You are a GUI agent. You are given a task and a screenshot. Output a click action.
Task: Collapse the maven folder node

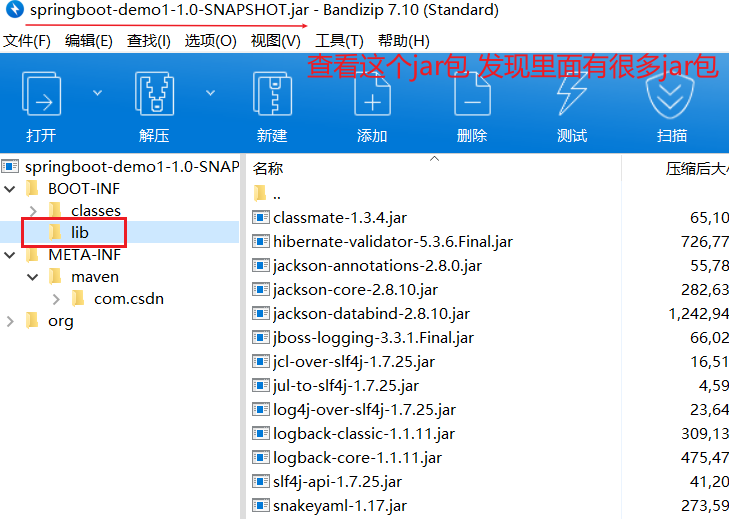coord(33,277)
